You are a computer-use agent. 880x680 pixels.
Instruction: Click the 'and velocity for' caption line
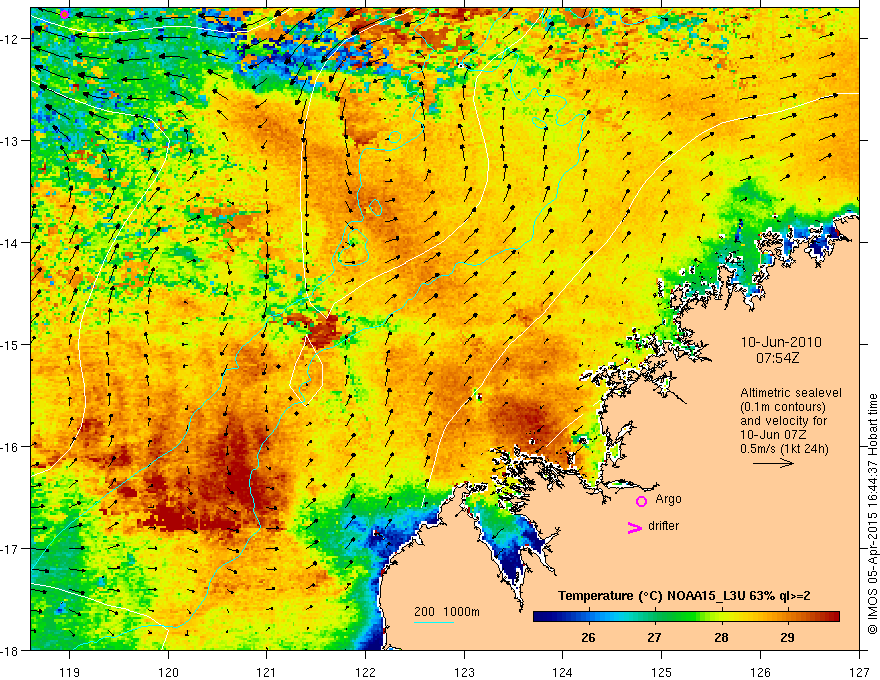[x=783, y=421]
